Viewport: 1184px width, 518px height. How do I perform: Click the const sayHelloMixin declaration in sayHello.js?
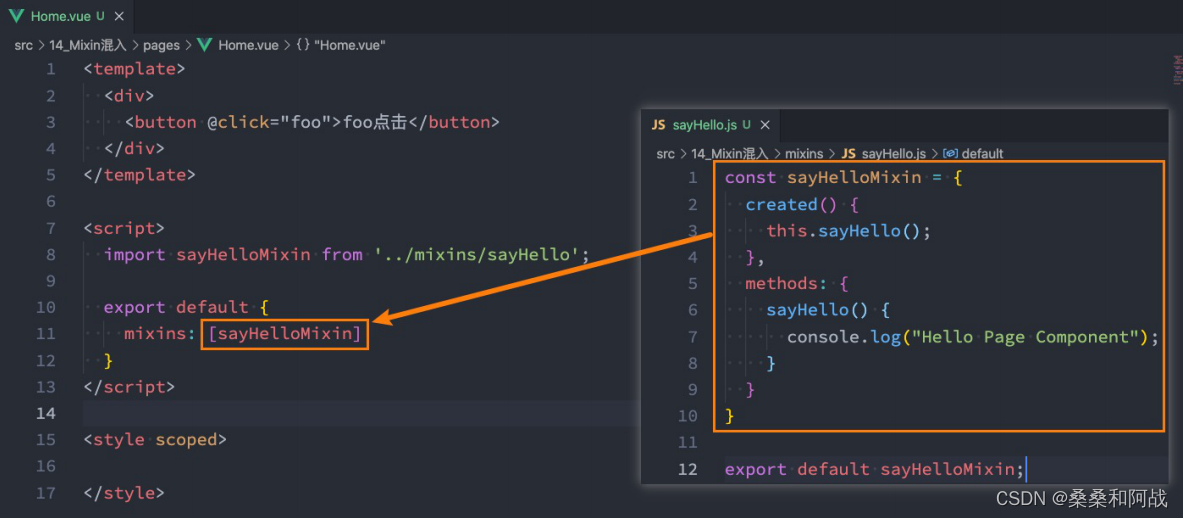click(x=844, y=177)
